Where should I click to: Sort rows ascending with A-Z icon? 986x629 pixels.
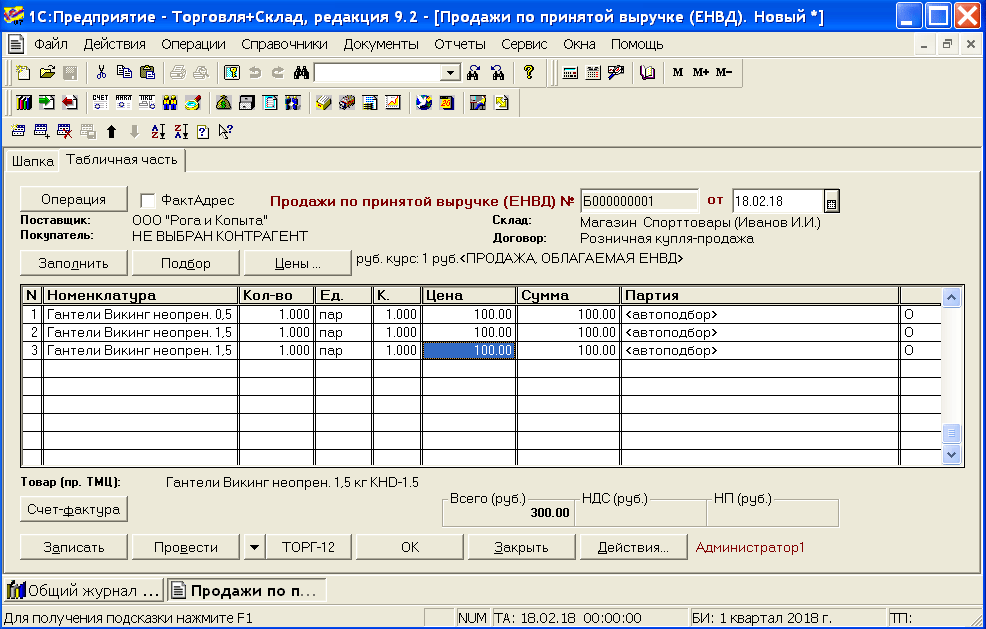[x=157, y=131]
